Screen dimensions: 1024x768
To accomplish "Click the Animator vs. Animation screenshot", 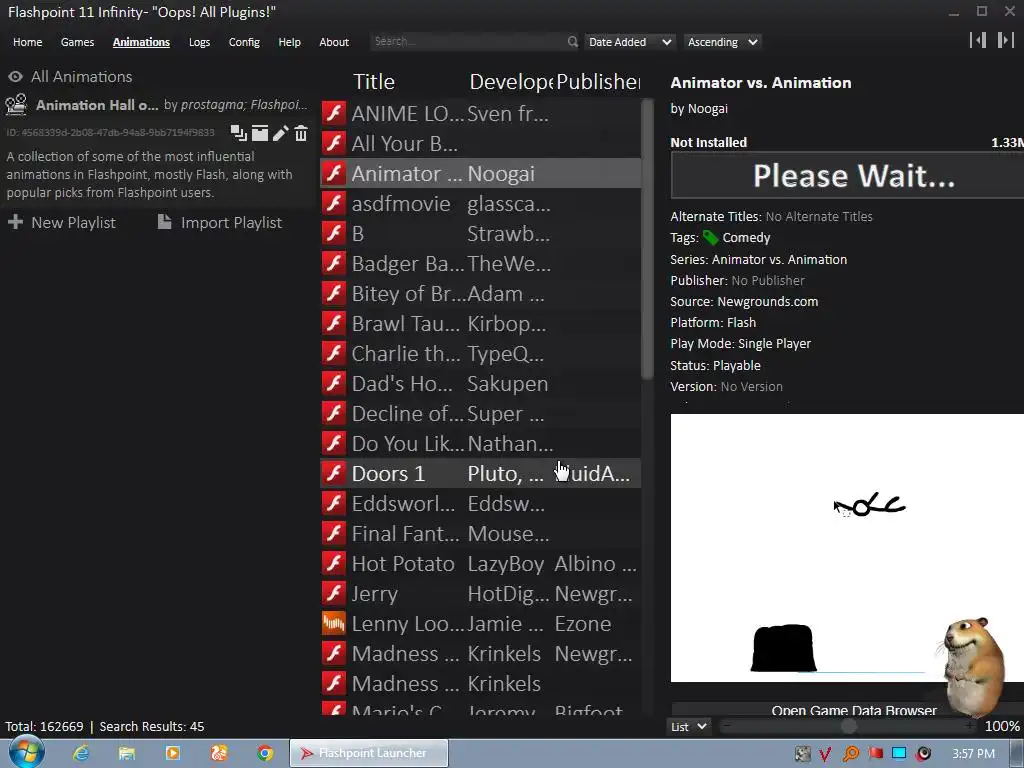I will 847,547.
